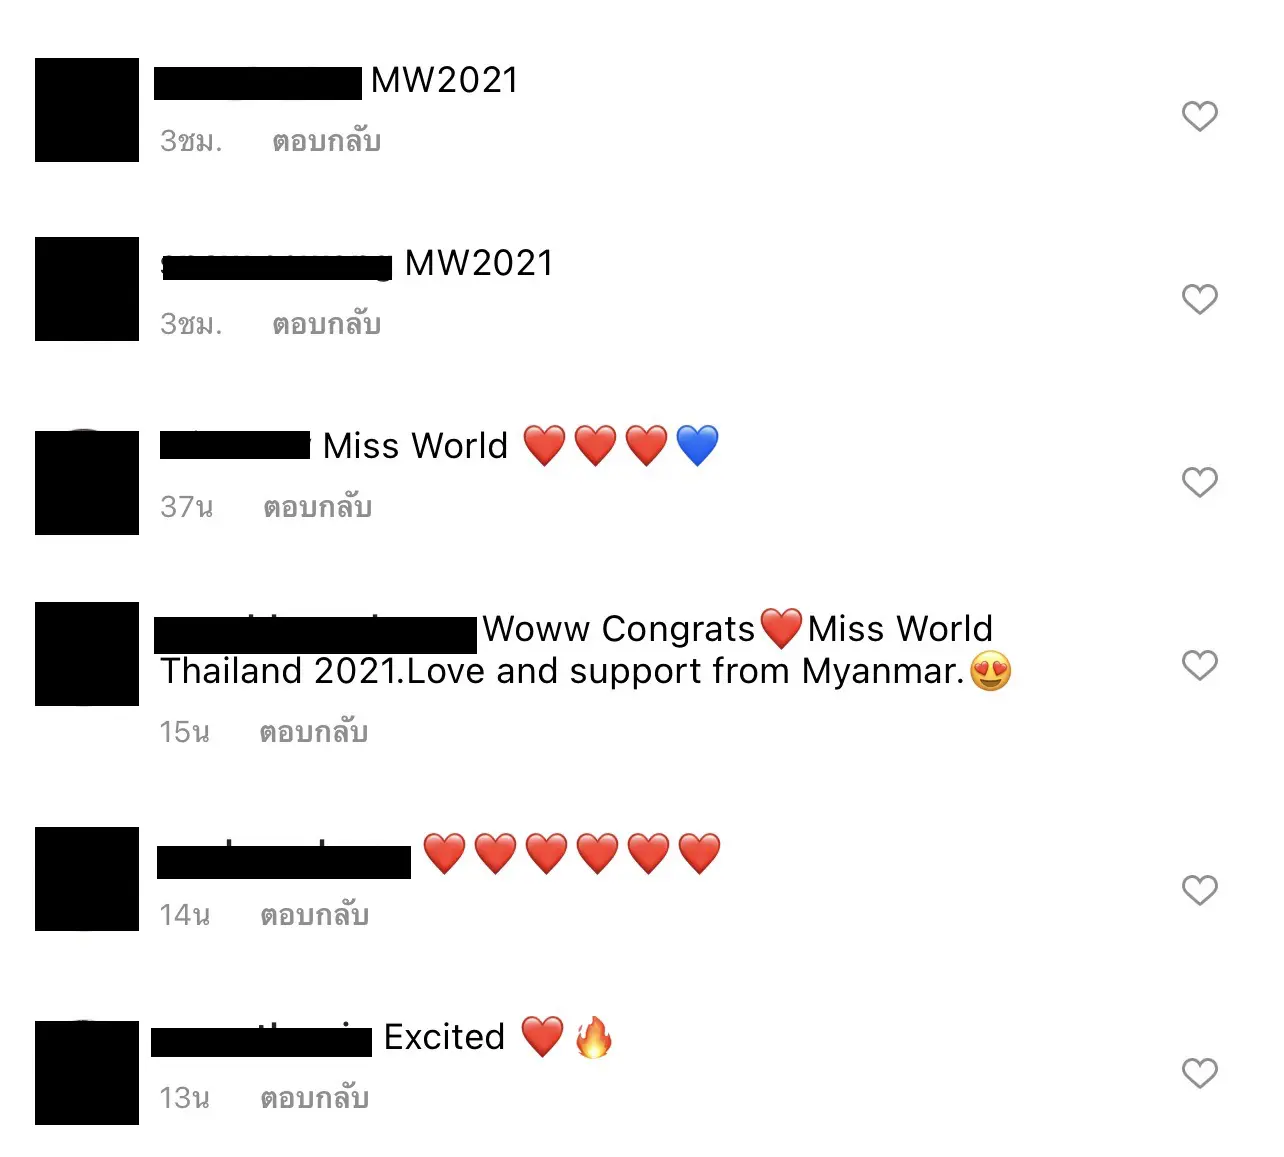Like the second MW2021 comment
Screen dimensions: 1284x1157
pos(1199,299)
